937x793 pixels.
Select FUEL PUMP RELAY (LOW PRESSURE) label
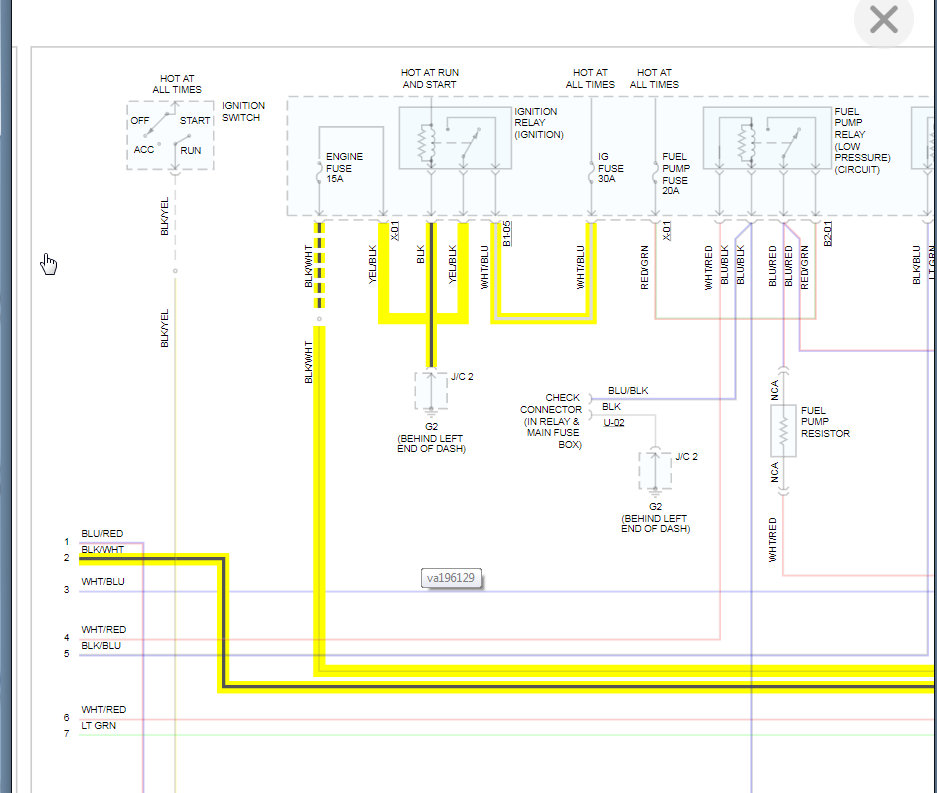[x=862, y=140]
